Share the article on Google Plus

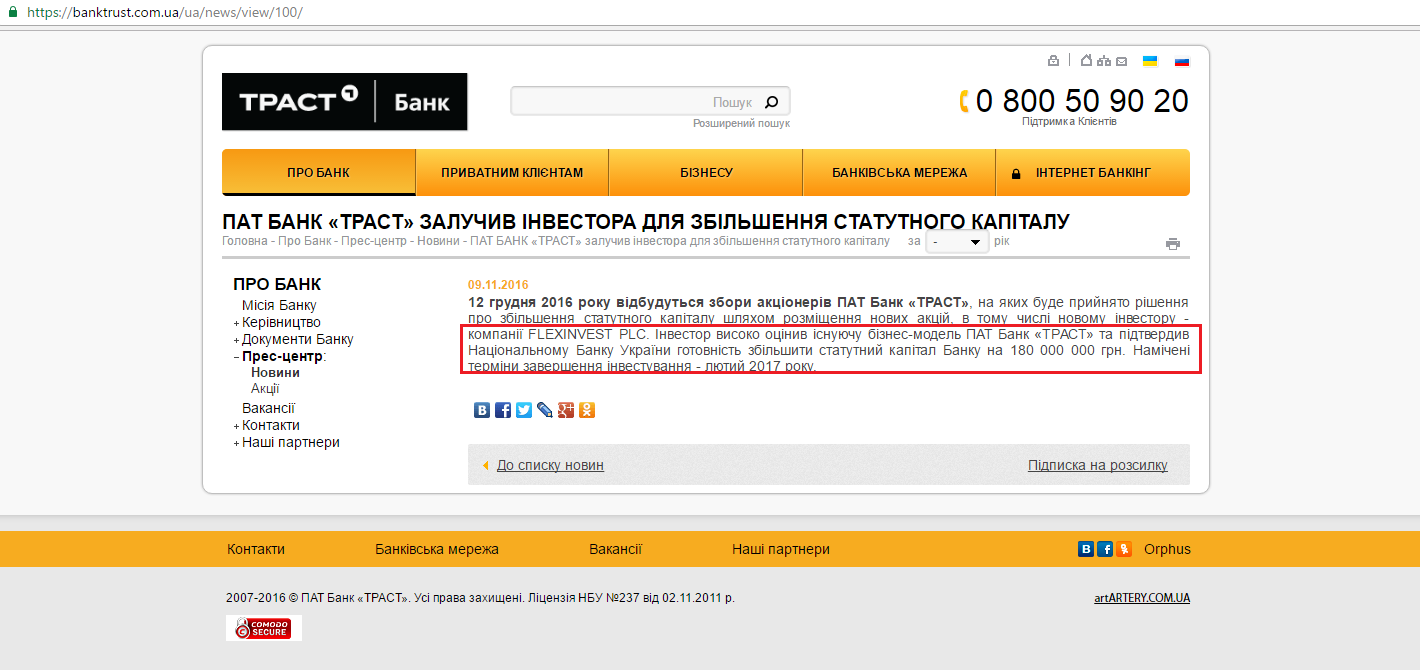(566, 410)
